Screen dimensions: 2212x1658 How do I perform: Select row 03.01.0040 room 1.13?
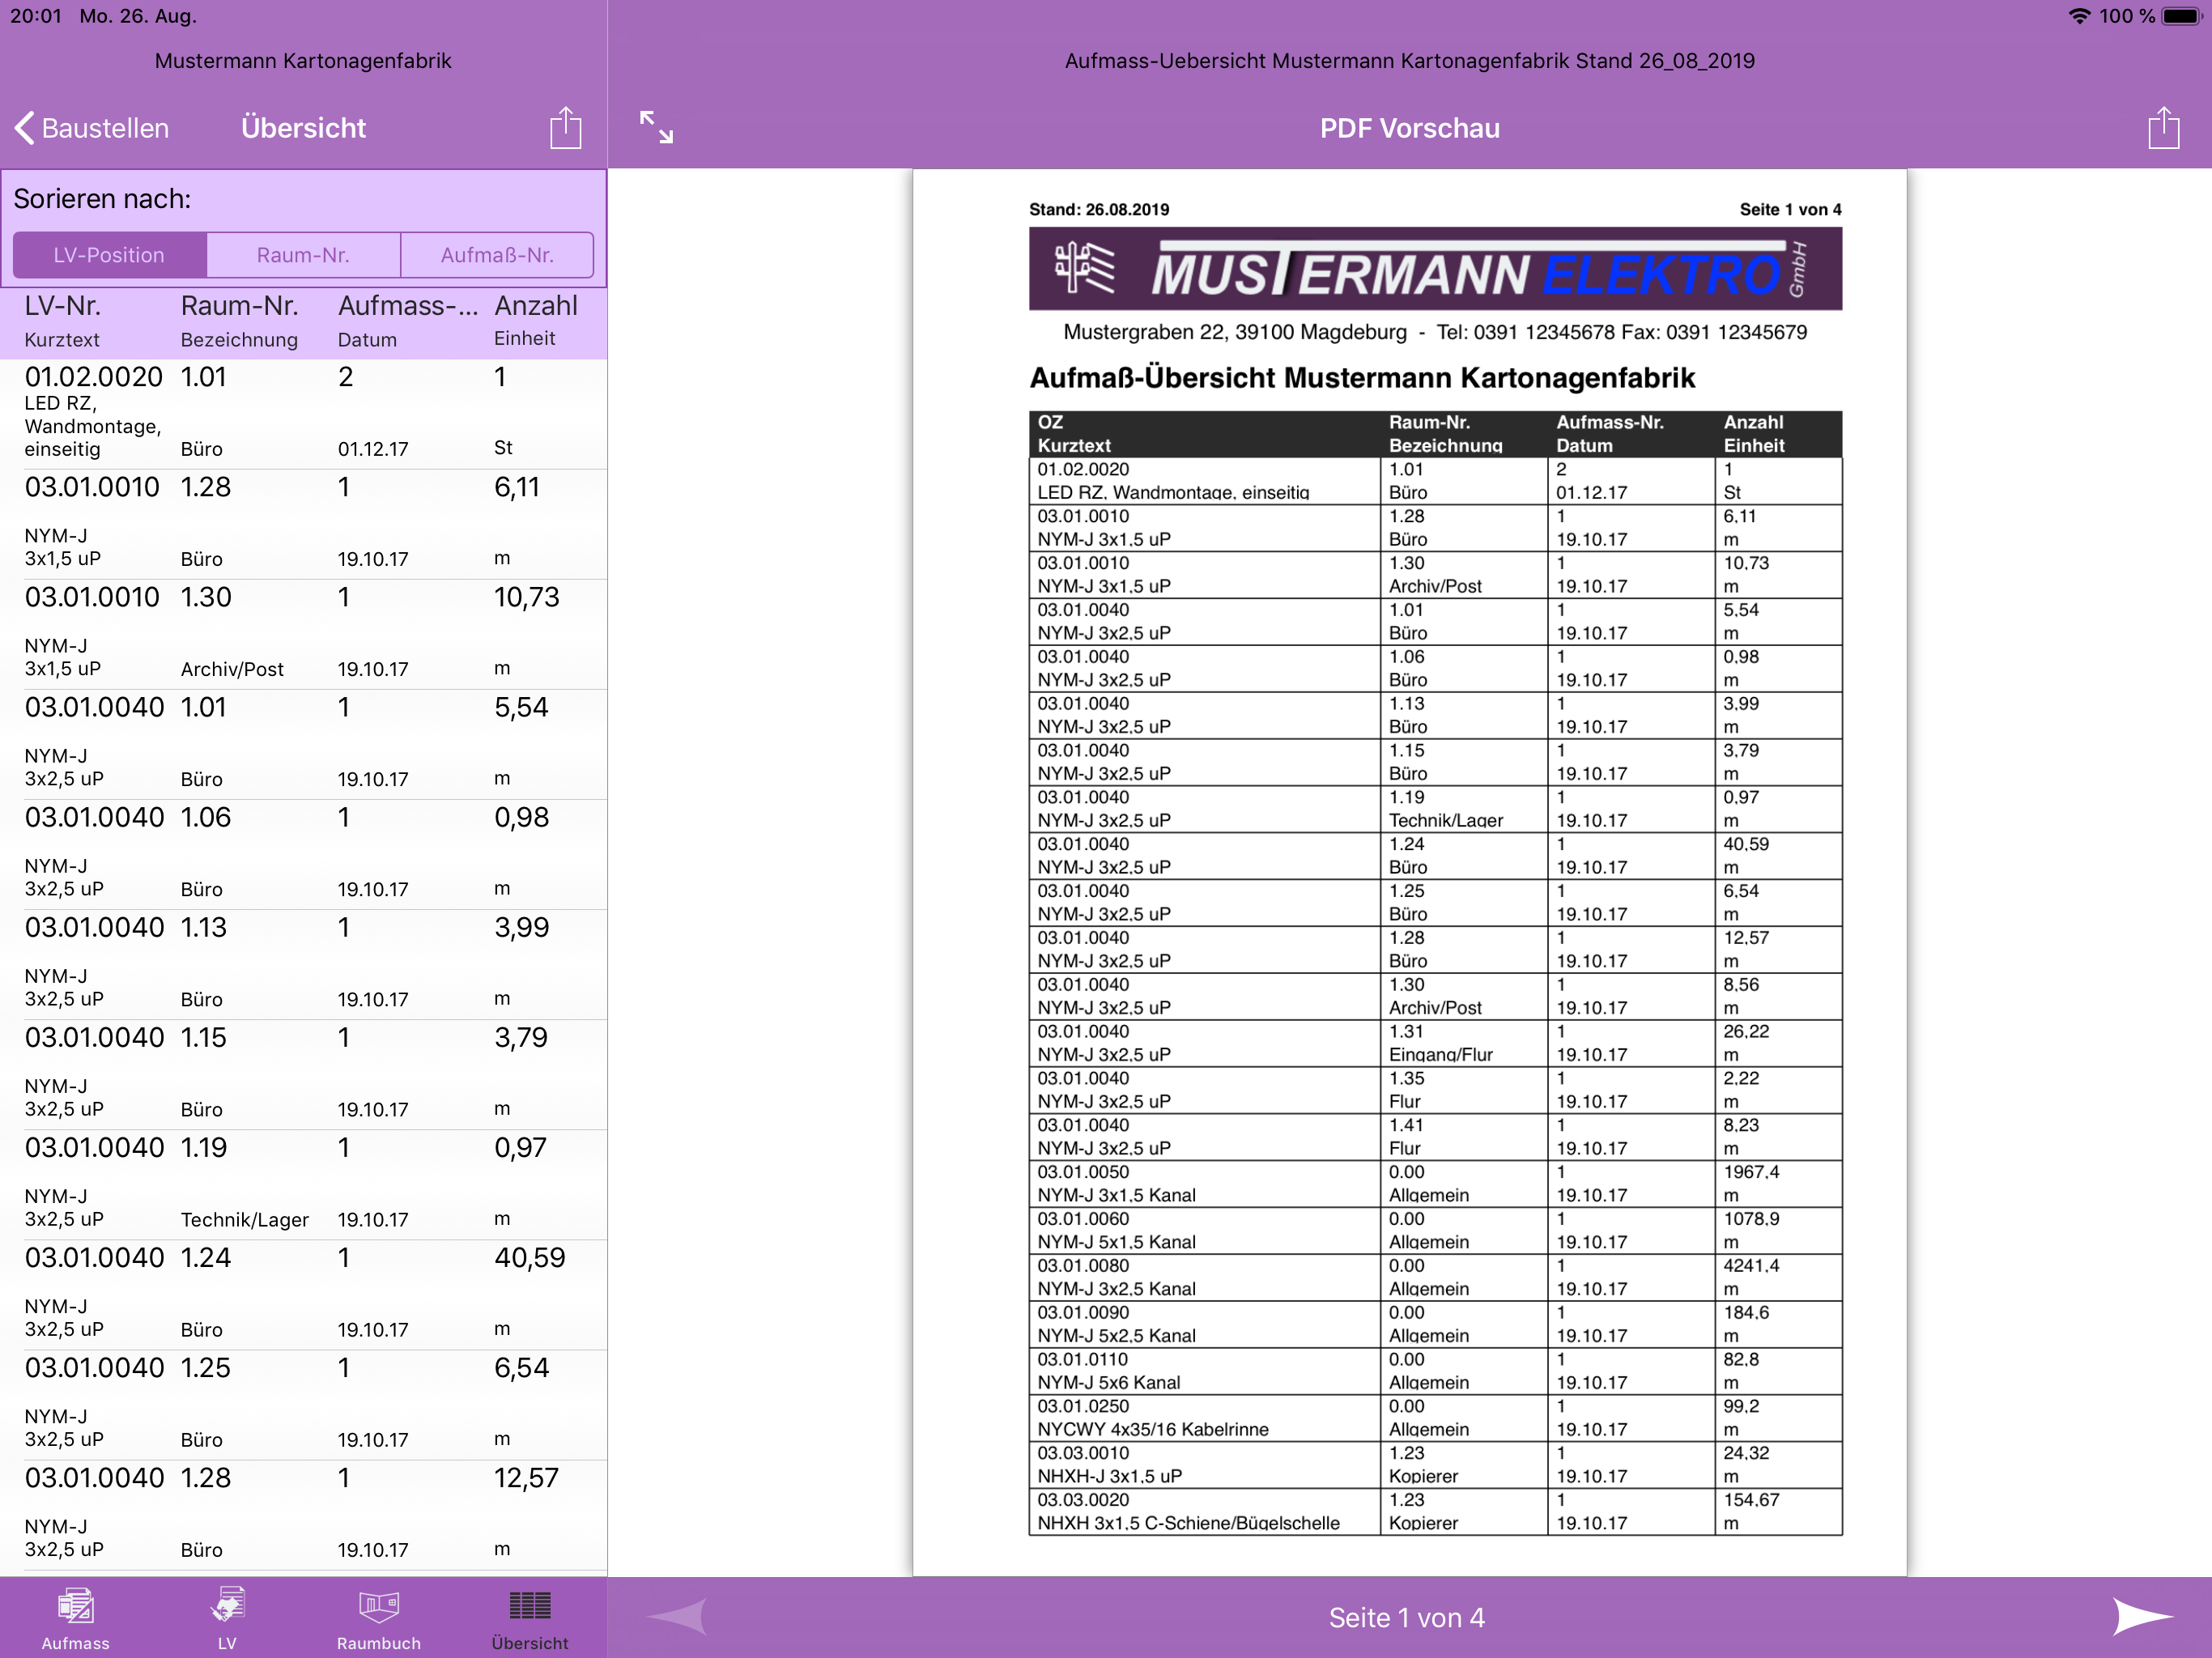pyautogui.click(x=303, y=965)
